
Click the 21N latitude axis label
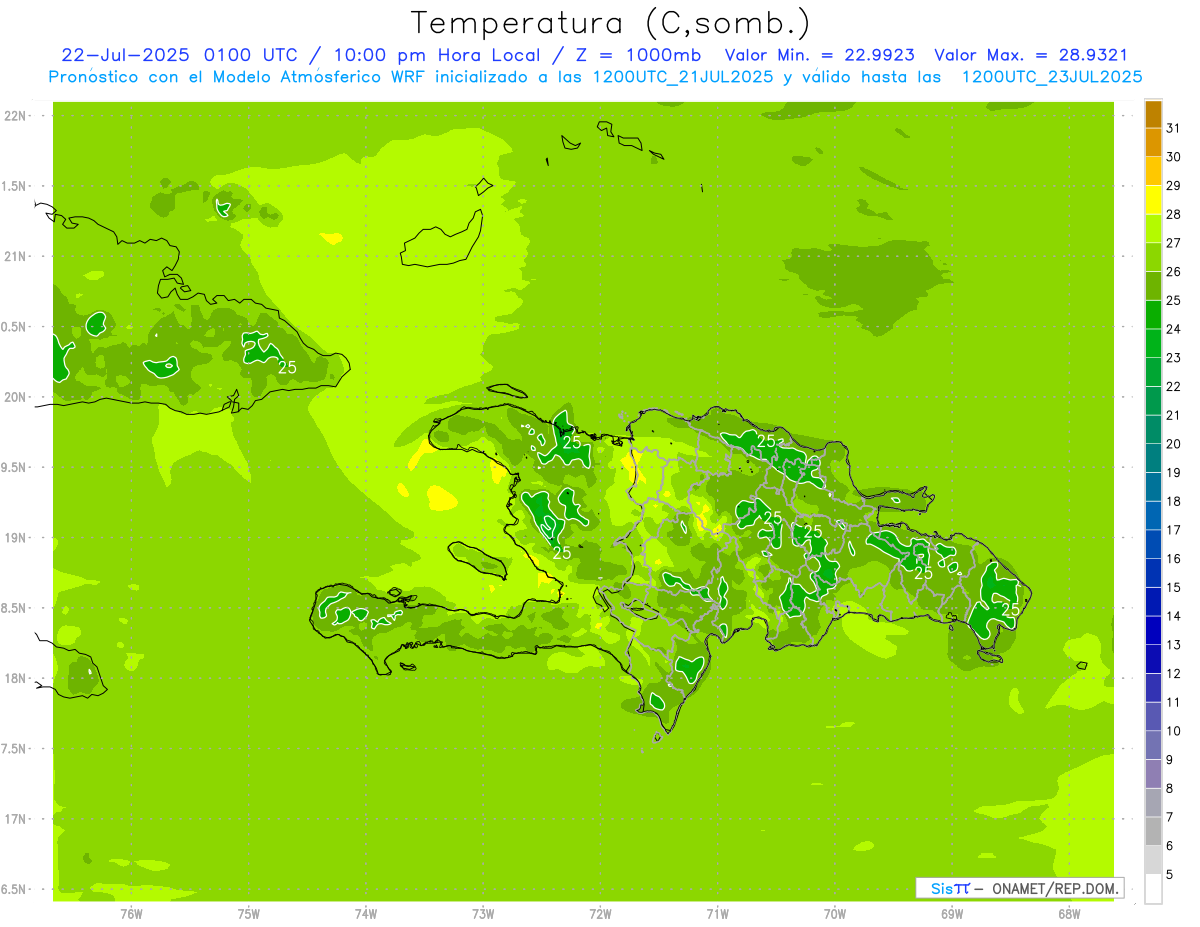tap(15, 256)
